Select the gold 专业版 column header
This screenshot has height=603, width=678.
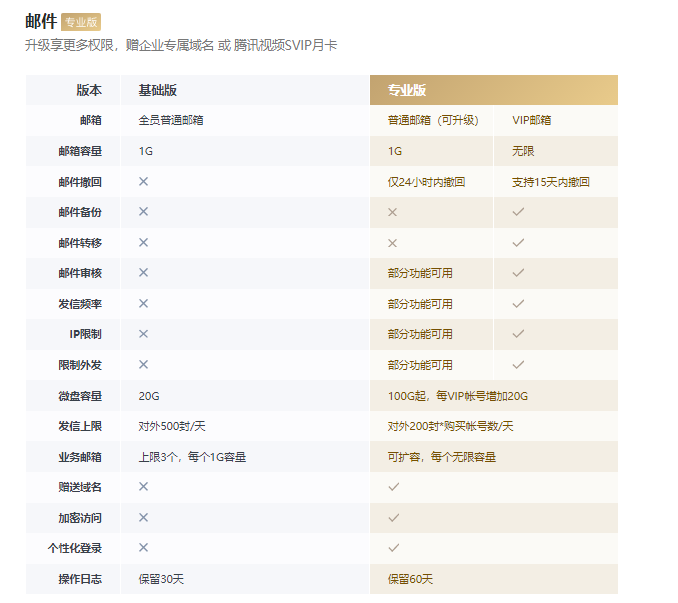(x=407, y=90)
